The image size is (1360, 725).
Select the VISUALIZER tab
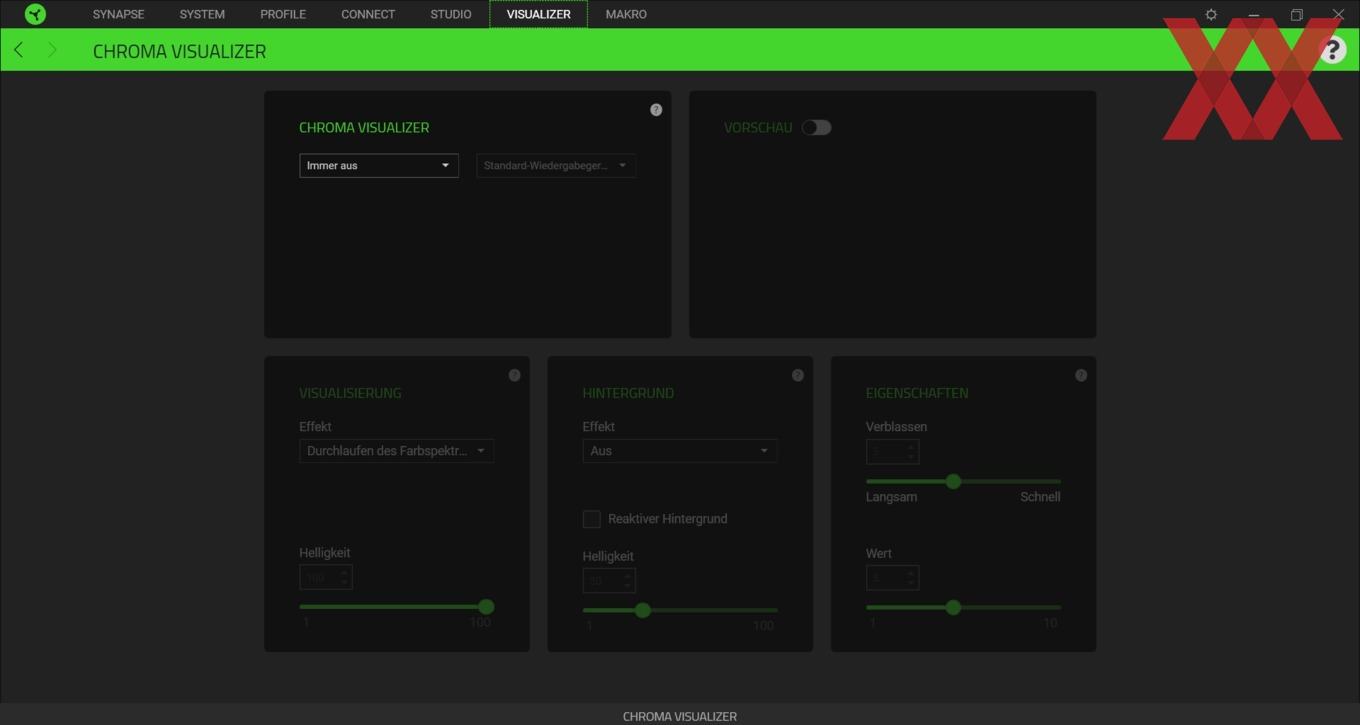click(x=538, y=14)
